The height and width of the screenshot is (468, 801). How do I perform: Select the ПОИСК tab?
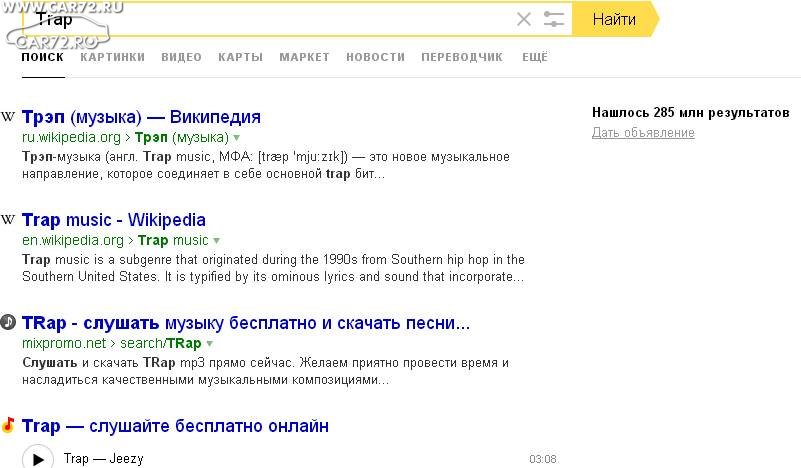tap(43, 57)
